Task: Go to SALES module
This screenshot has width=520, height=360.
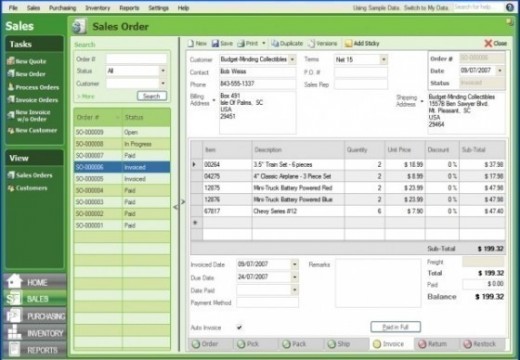Action: point(35,299)
